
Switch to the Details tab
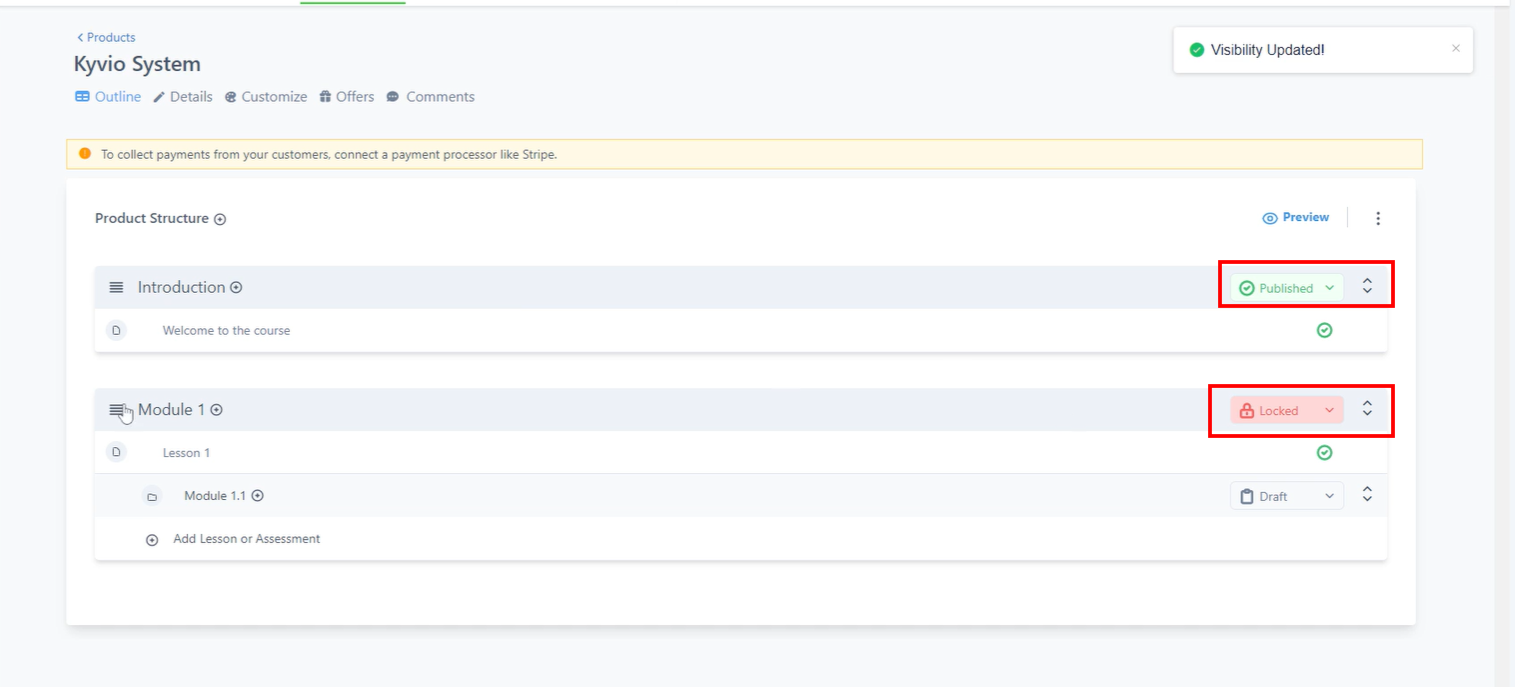coord(183,97)
